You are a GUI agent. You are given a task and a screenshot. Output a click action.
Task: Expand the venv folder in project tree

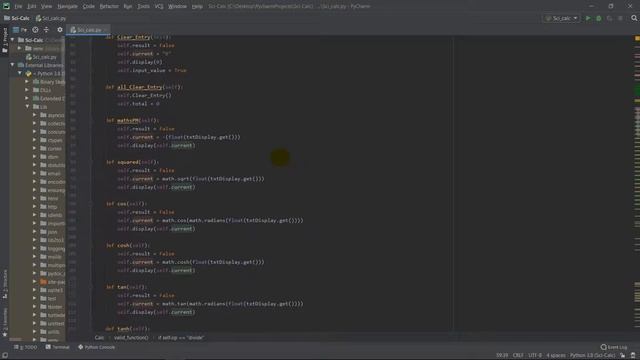pyautogui.click(x=20, y=48)
